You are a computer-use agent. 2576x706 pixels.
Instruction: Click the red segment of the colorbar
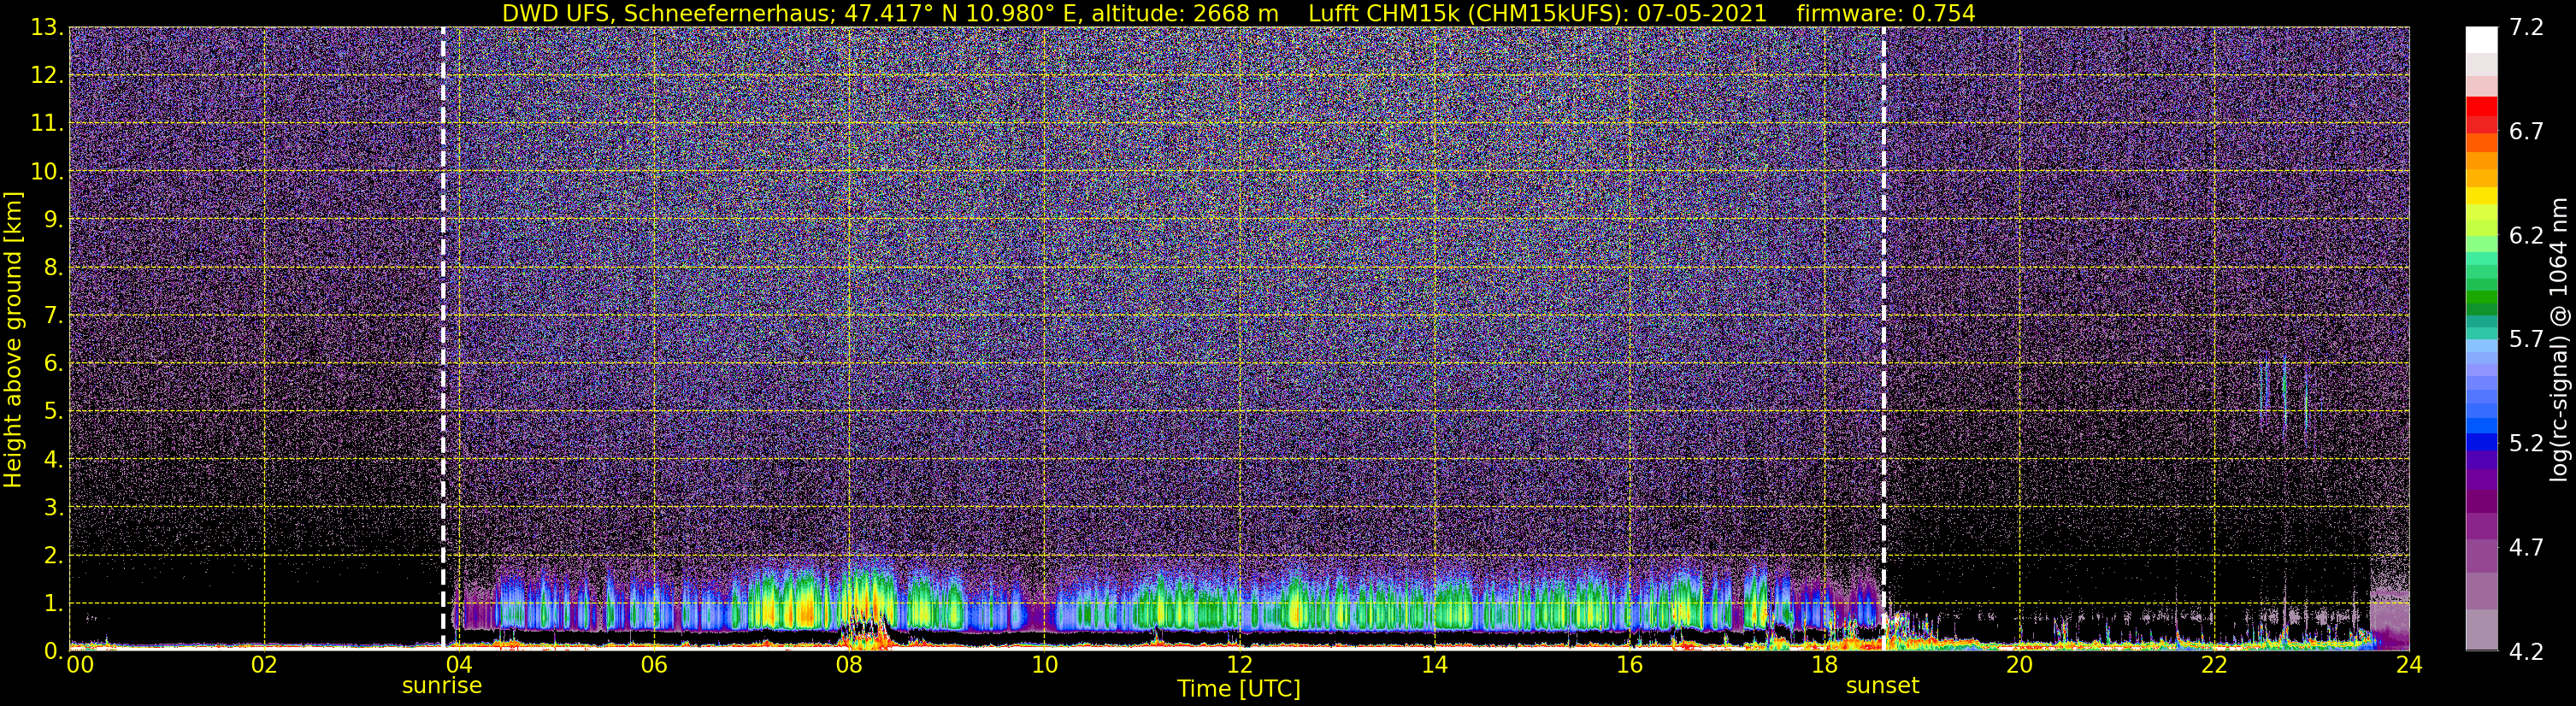click(x=2481, y=106)
